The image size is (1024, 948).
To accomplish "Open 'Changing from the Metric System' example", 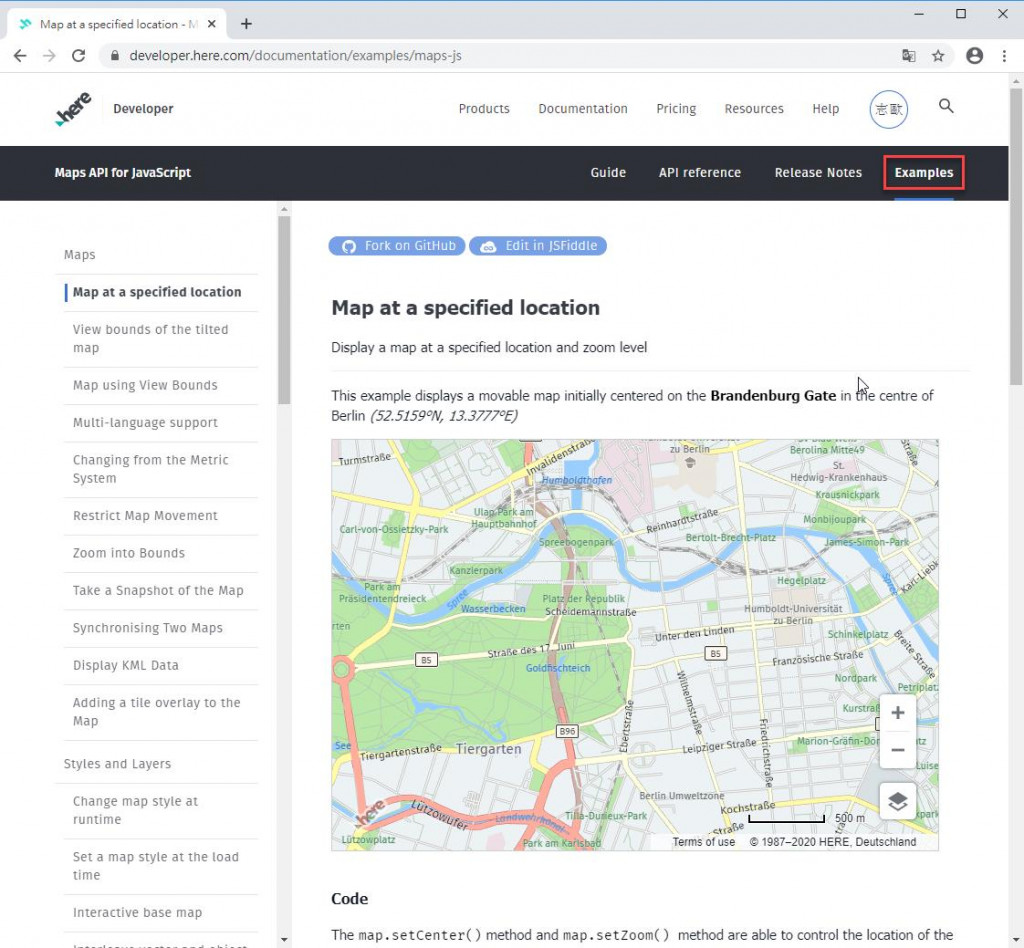I will [x=150, y=469].
